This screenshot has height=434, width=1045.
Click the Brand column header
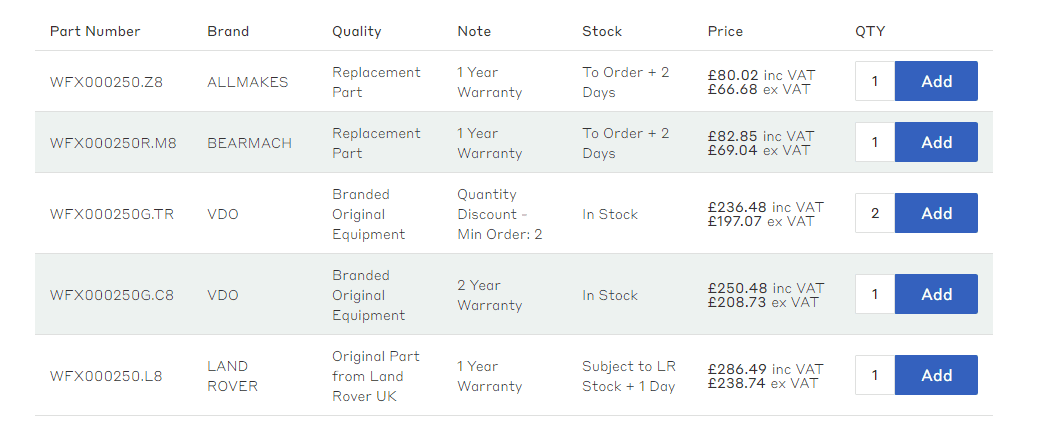point(228,31)
